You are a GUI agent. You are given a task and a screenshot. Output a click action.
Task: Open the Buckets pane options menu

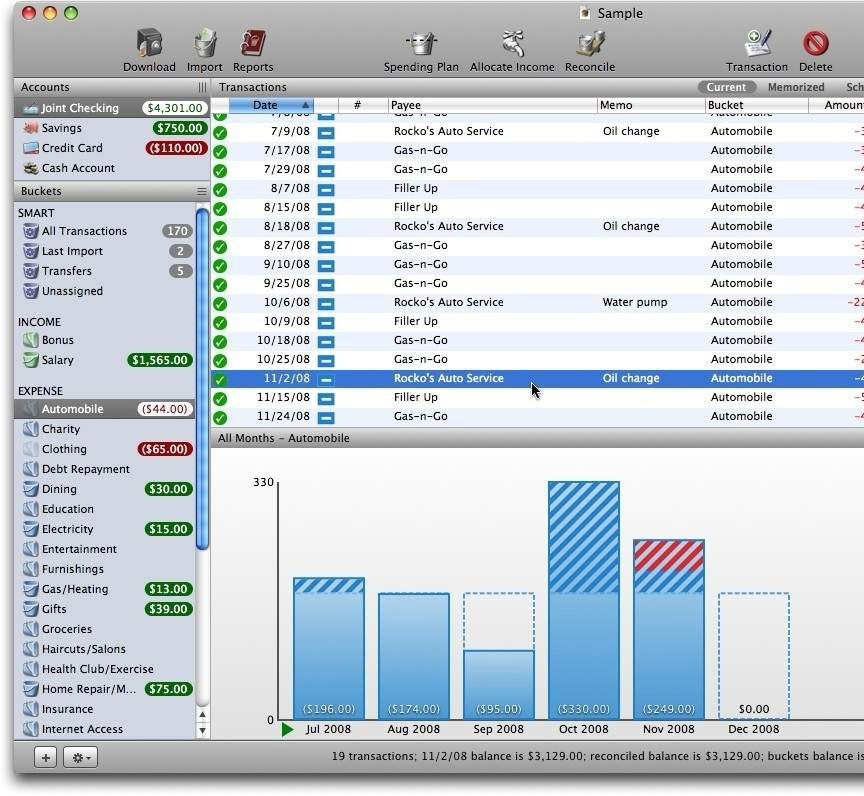pos(202,191)
